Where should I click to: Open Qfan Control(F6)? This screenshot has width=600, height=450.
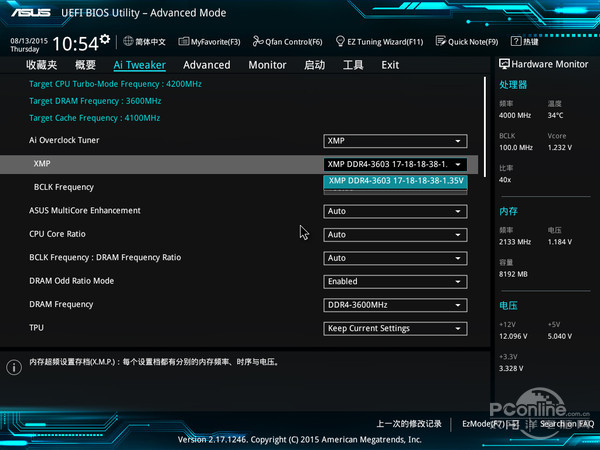point(294,42)
